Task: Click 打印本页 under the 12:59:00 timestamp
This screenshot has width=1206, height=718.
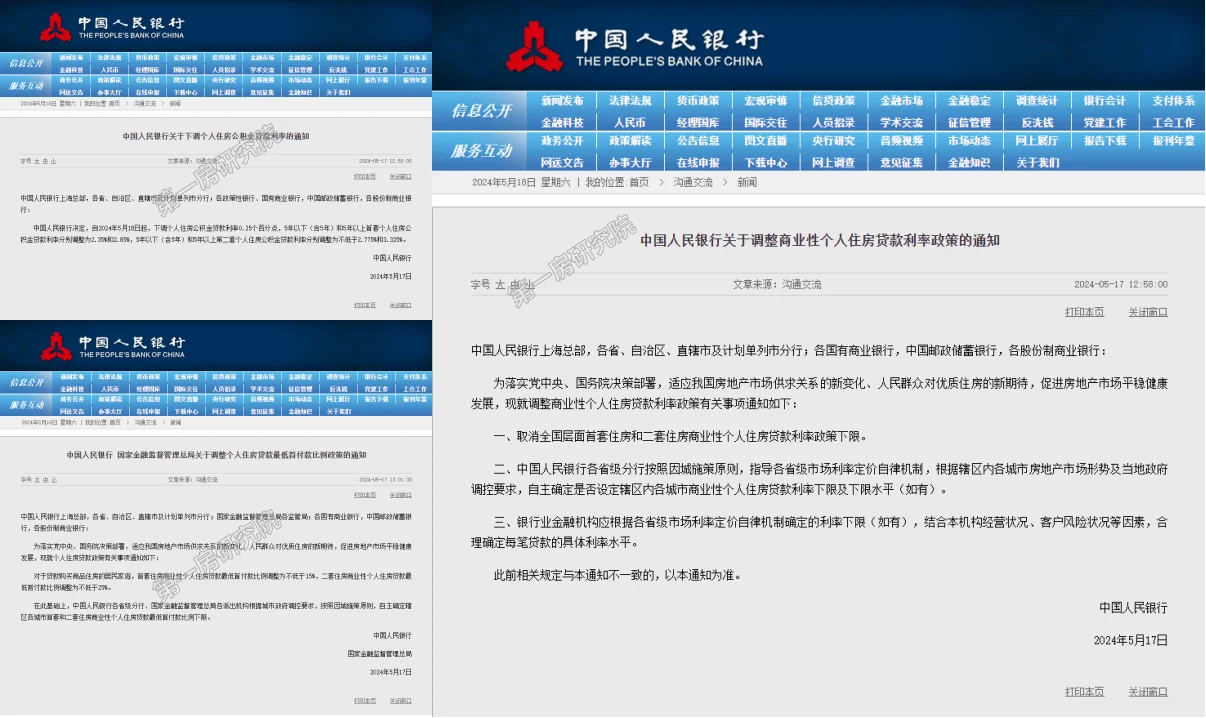Action: [x=366, y=175]
